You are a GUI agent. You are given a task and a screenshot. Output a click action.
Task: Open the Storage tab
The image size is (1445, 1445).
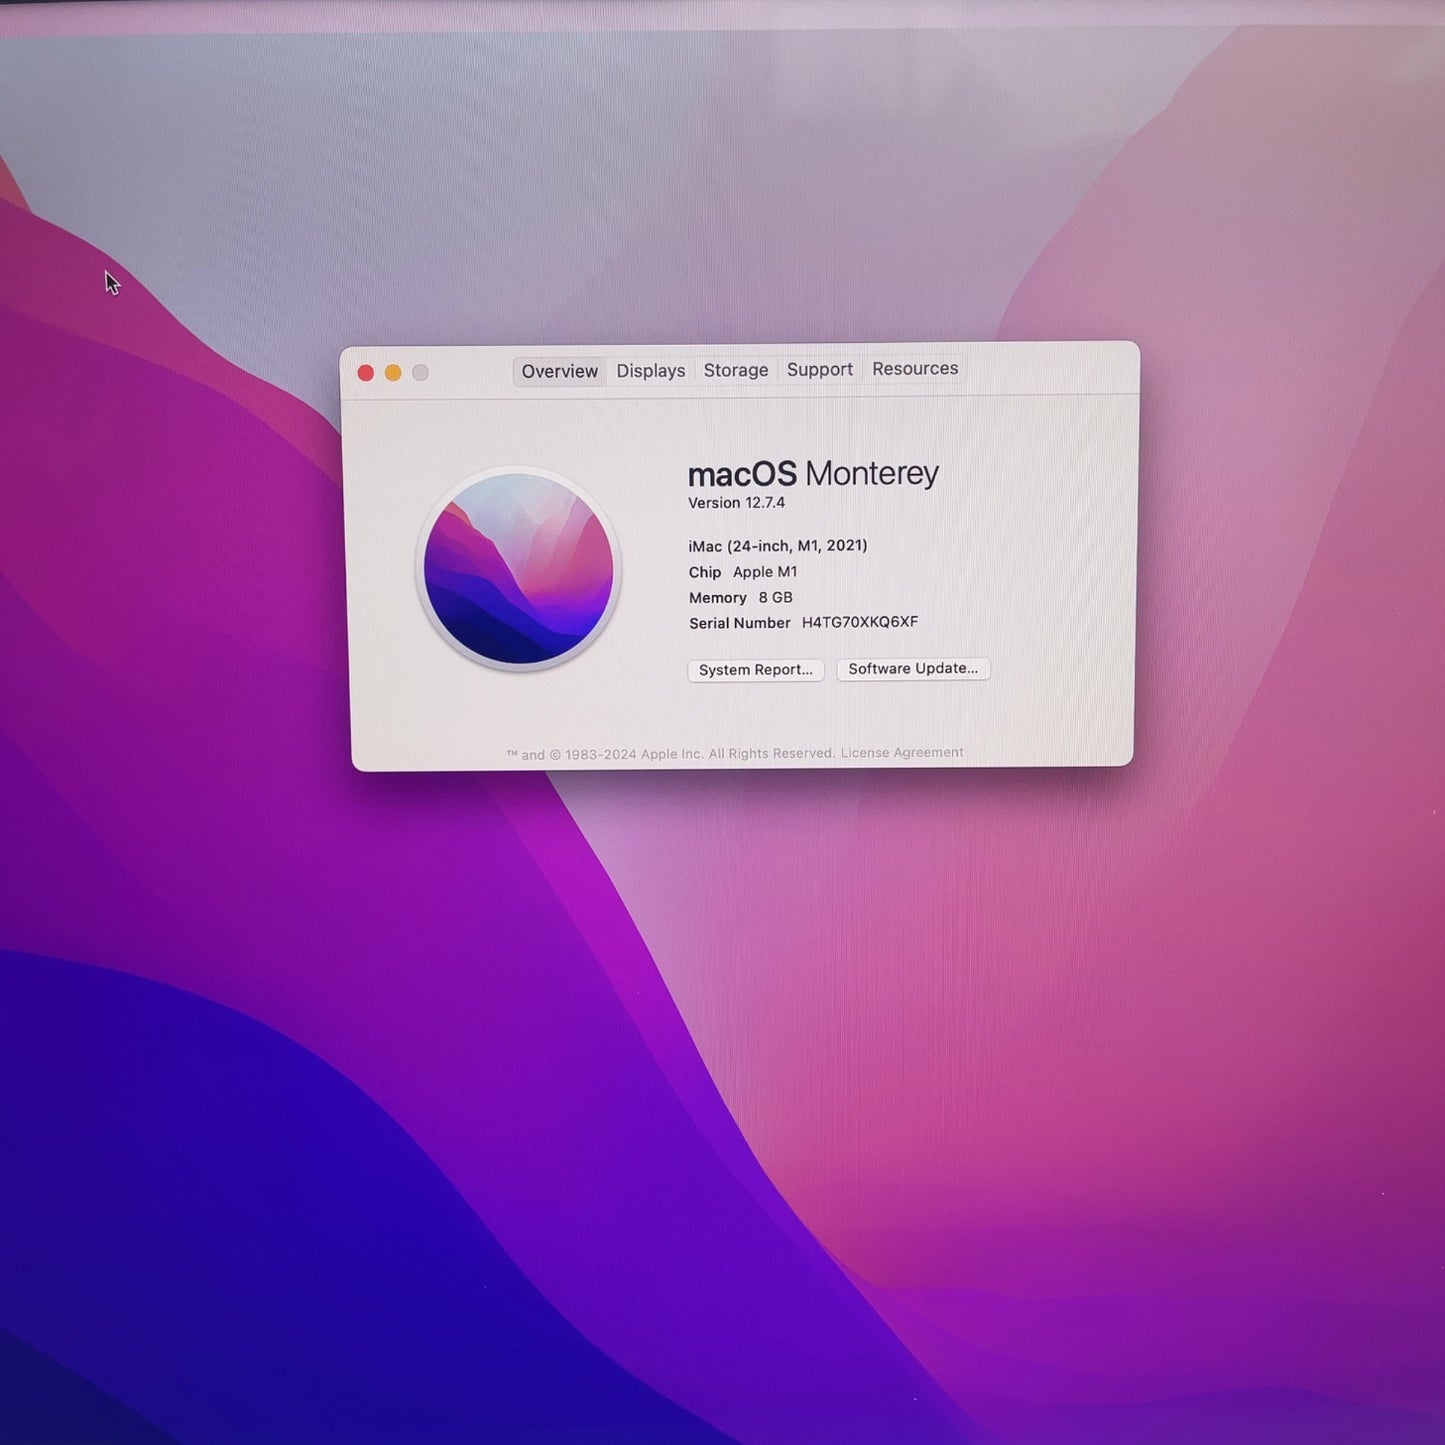tap(736, 370)
